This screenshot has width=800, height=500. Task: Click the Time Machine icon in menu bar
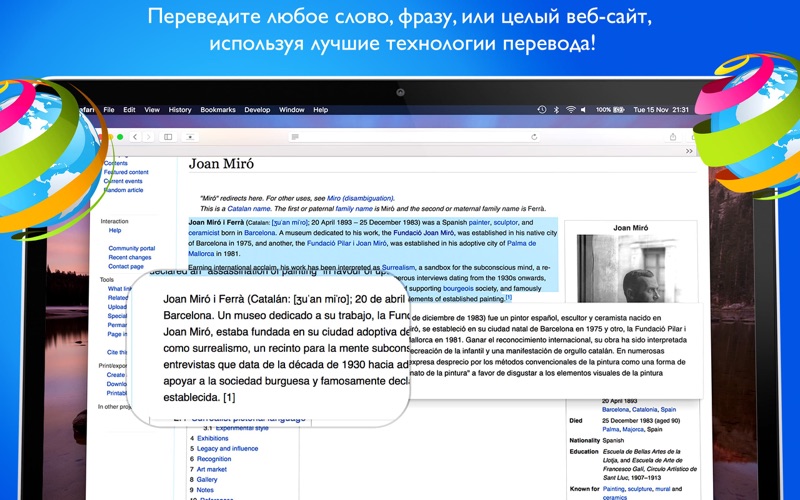[x=542, y=110]
